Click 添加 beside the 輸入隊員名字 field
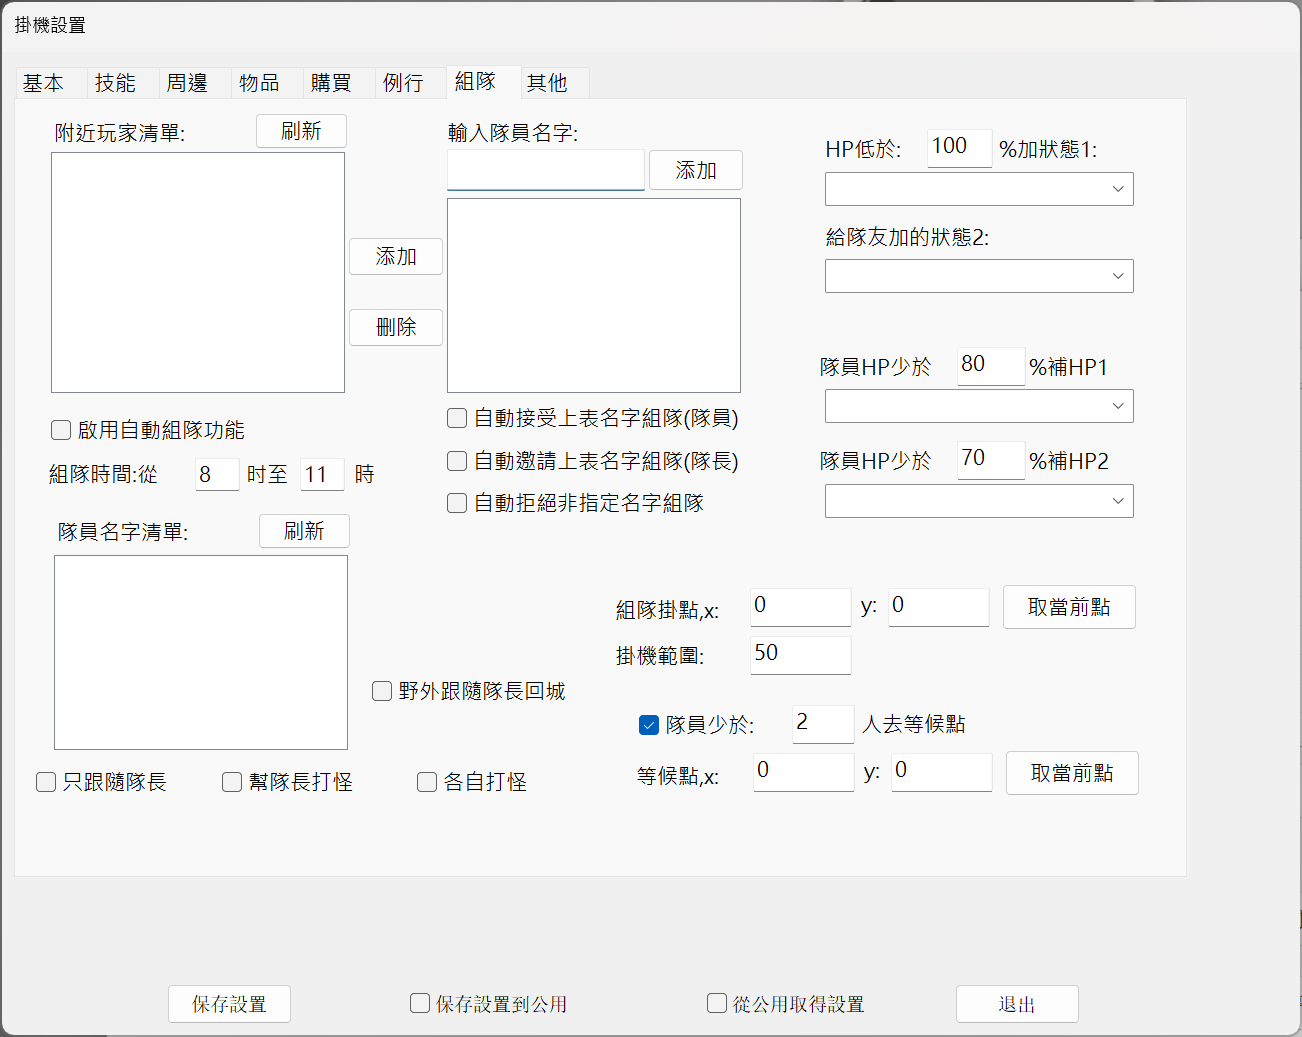1302x1037 pixels. pyautogui.click(x=696, y=170)
